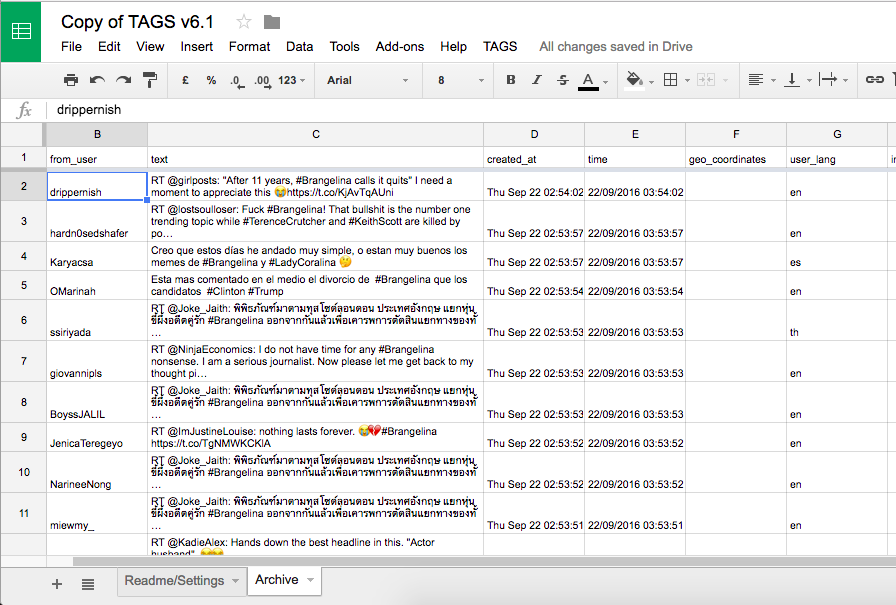The height and width of the screenshot is (605, 896).
Task: Open the File menu
Action: click(x=71, y=47)
